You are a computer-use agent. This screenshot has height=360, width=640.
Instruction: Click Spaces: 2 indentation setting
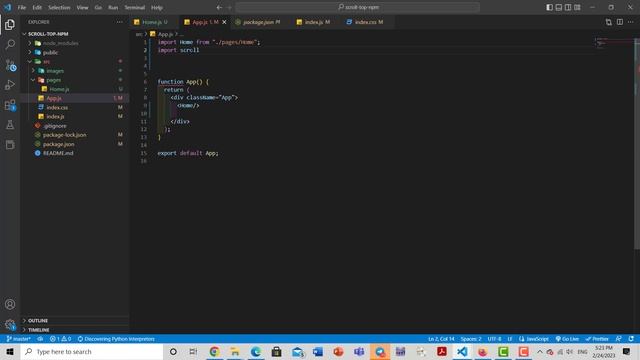pyautogui.click(x=471, y=339)
